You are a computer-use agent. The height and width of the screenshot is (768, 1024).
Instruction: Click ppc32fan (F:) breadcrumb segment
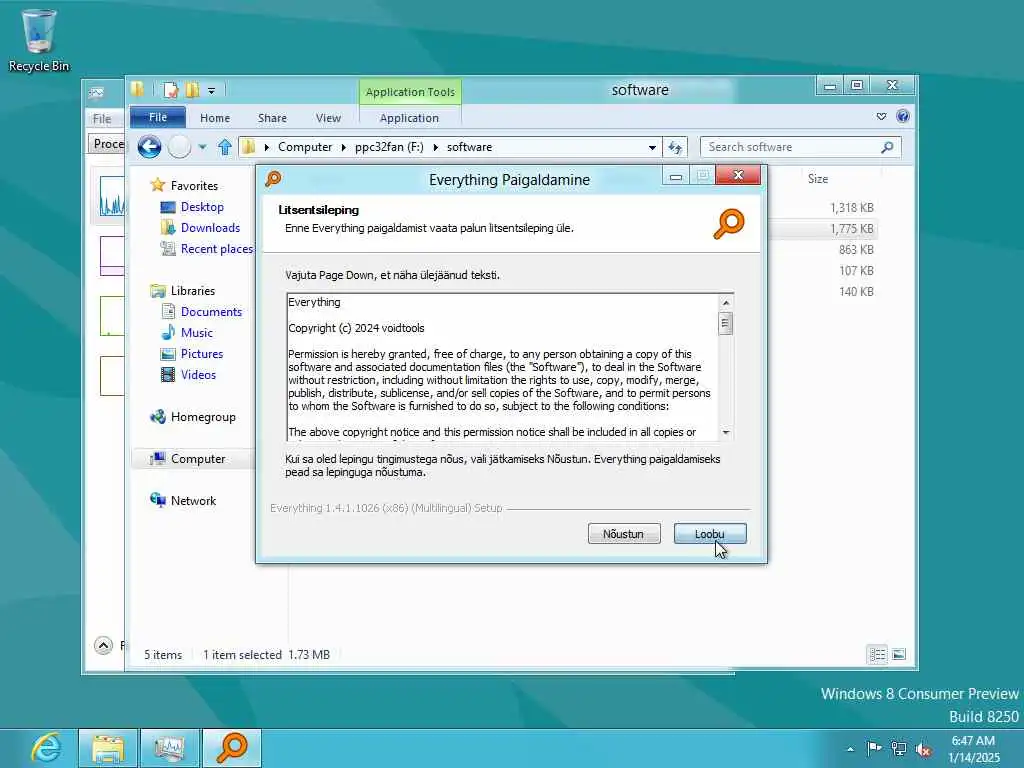(x=389, y=147)
